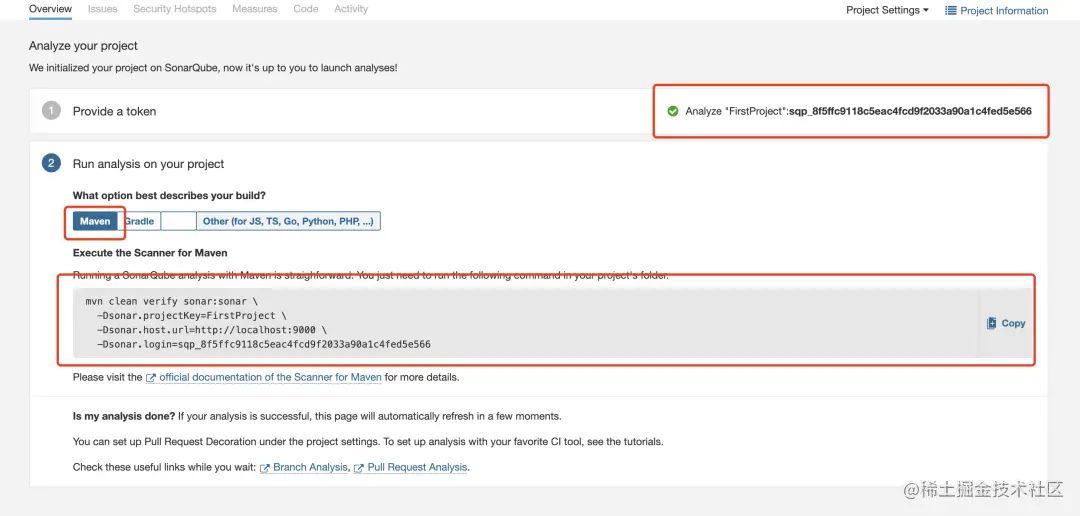Image resolution: width=1080 pixels, height=516 pixels.
Task: Click the external link icon before official documentation
Action: click(x=150, y=378)
